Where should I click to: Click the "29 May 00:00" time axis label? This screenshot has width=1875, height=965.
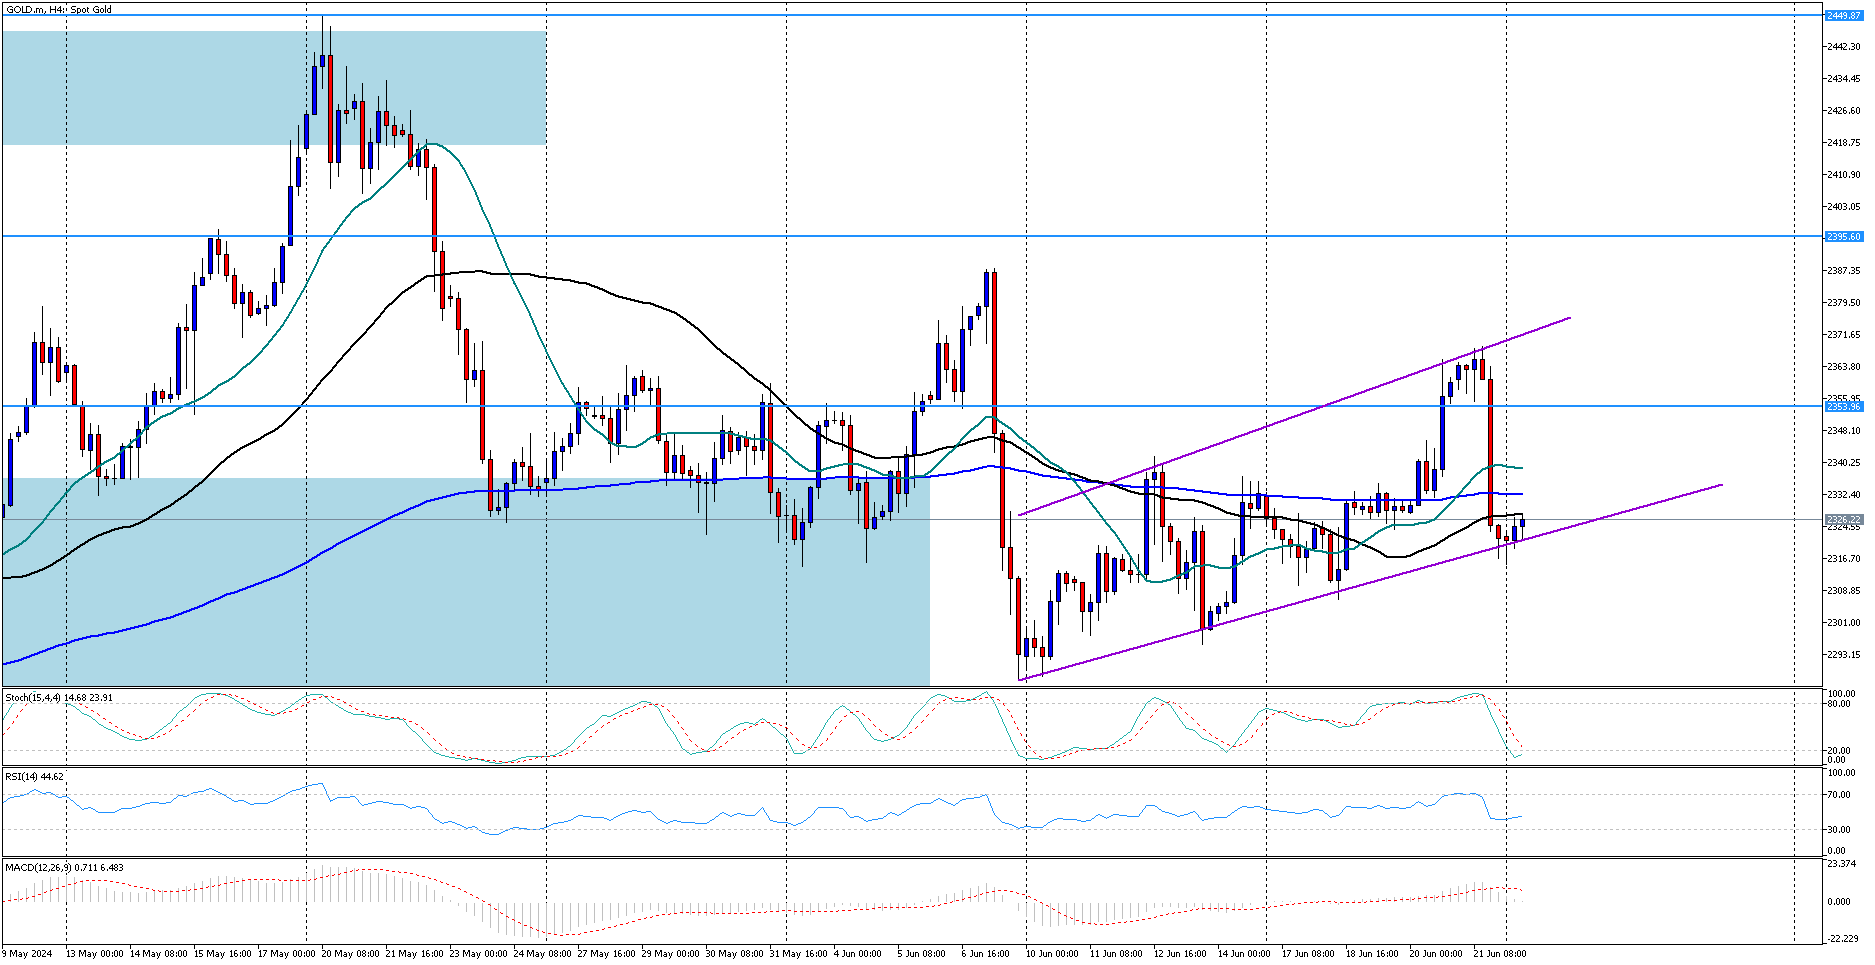[671, 954]
